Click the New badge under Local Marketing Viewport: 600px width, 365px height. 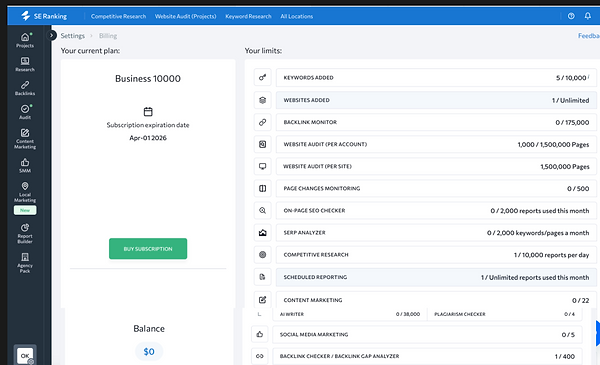[x=25, y=210]
